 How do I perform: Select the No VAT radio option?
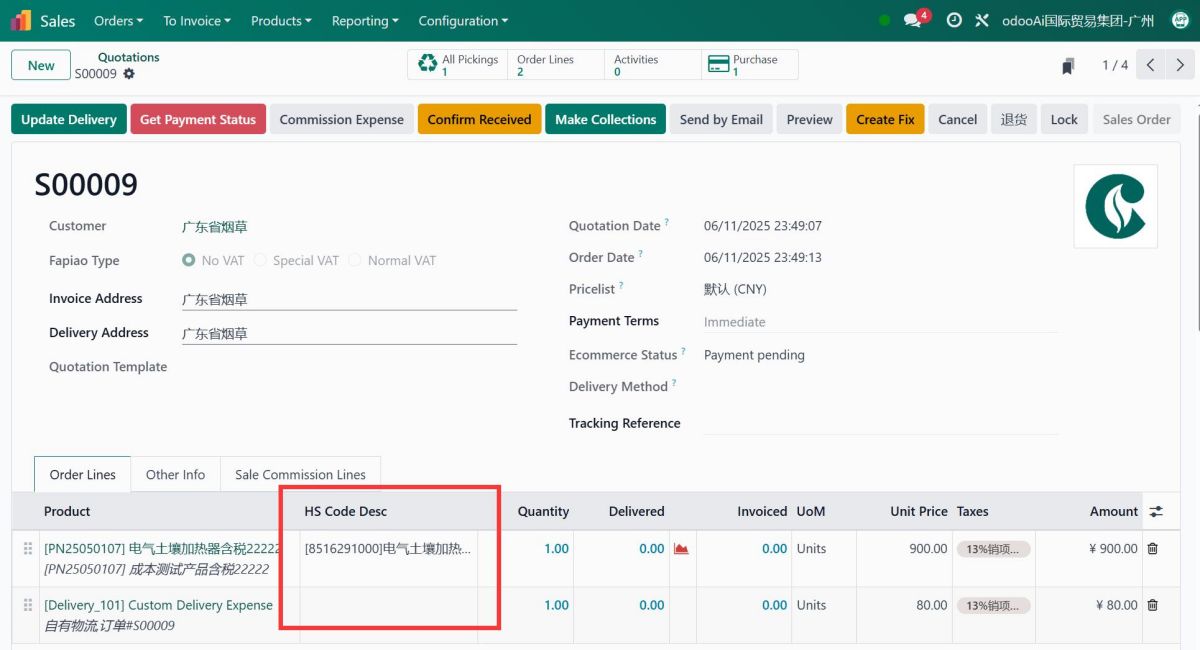coord(189,260)
